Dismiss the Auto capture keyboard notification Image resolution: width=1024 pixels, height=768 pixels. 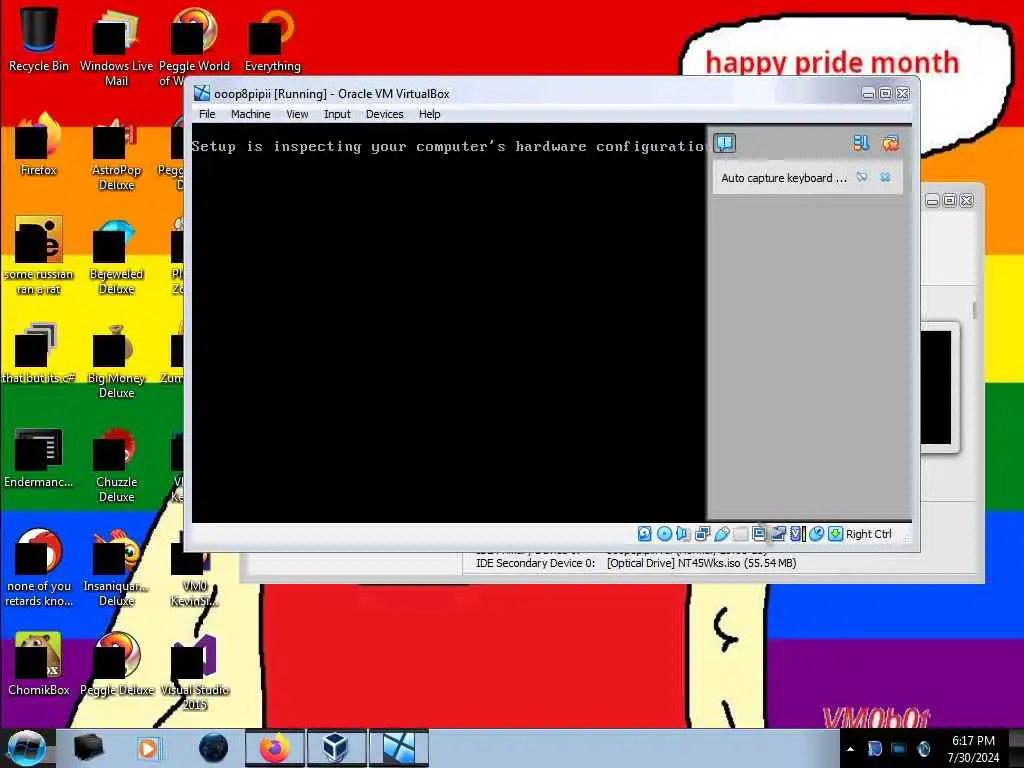885,178
